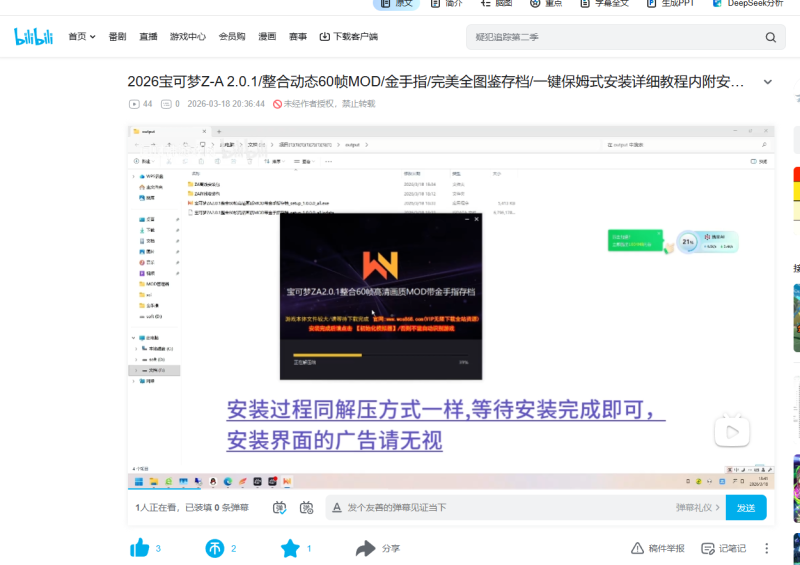Click the play count icon beside 44
800x565 pixels.
[x=134, y=104]
